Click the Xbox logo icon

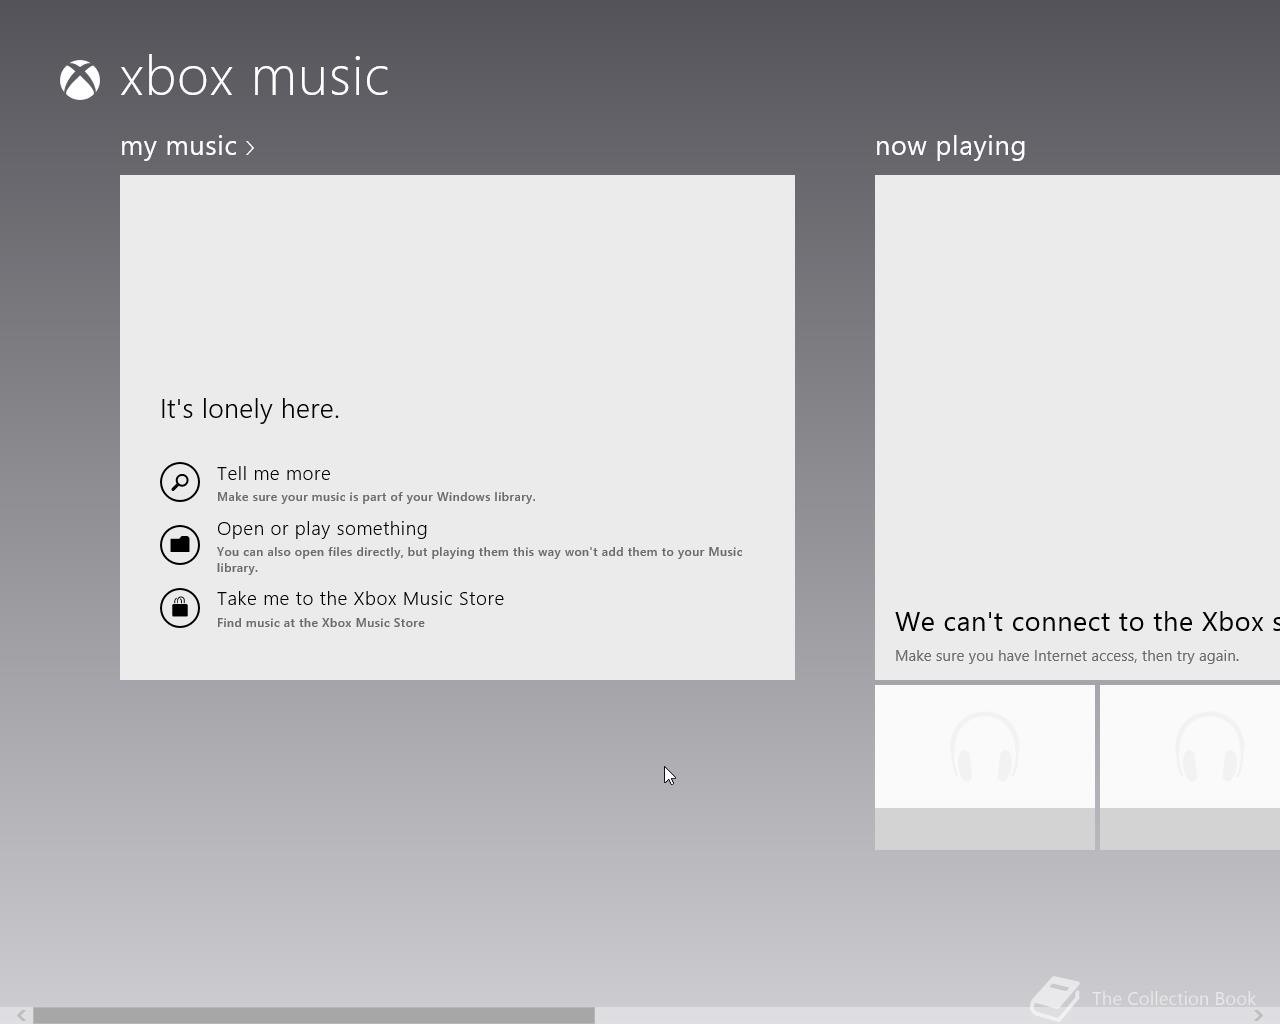(x=80, y=80)
